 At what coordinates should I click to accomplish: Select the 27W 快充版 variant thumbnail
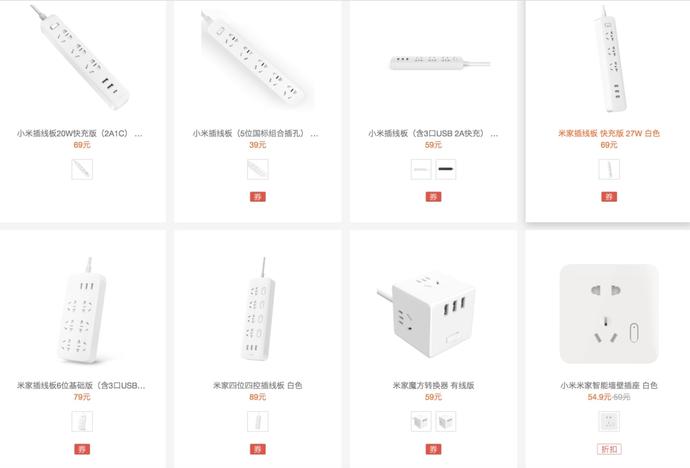point(609,169)
